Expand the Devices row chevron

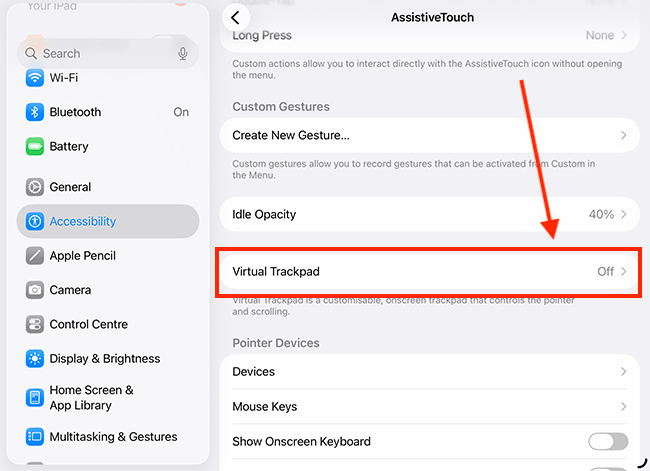624,372
